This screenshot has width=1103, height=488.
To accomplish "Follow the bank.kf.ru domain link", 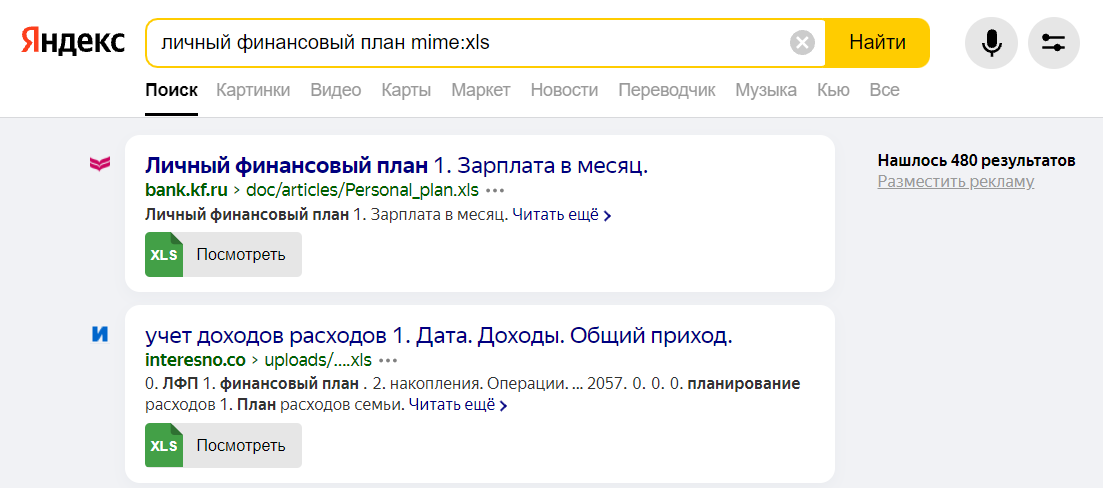I will click(x=187, y=191).
